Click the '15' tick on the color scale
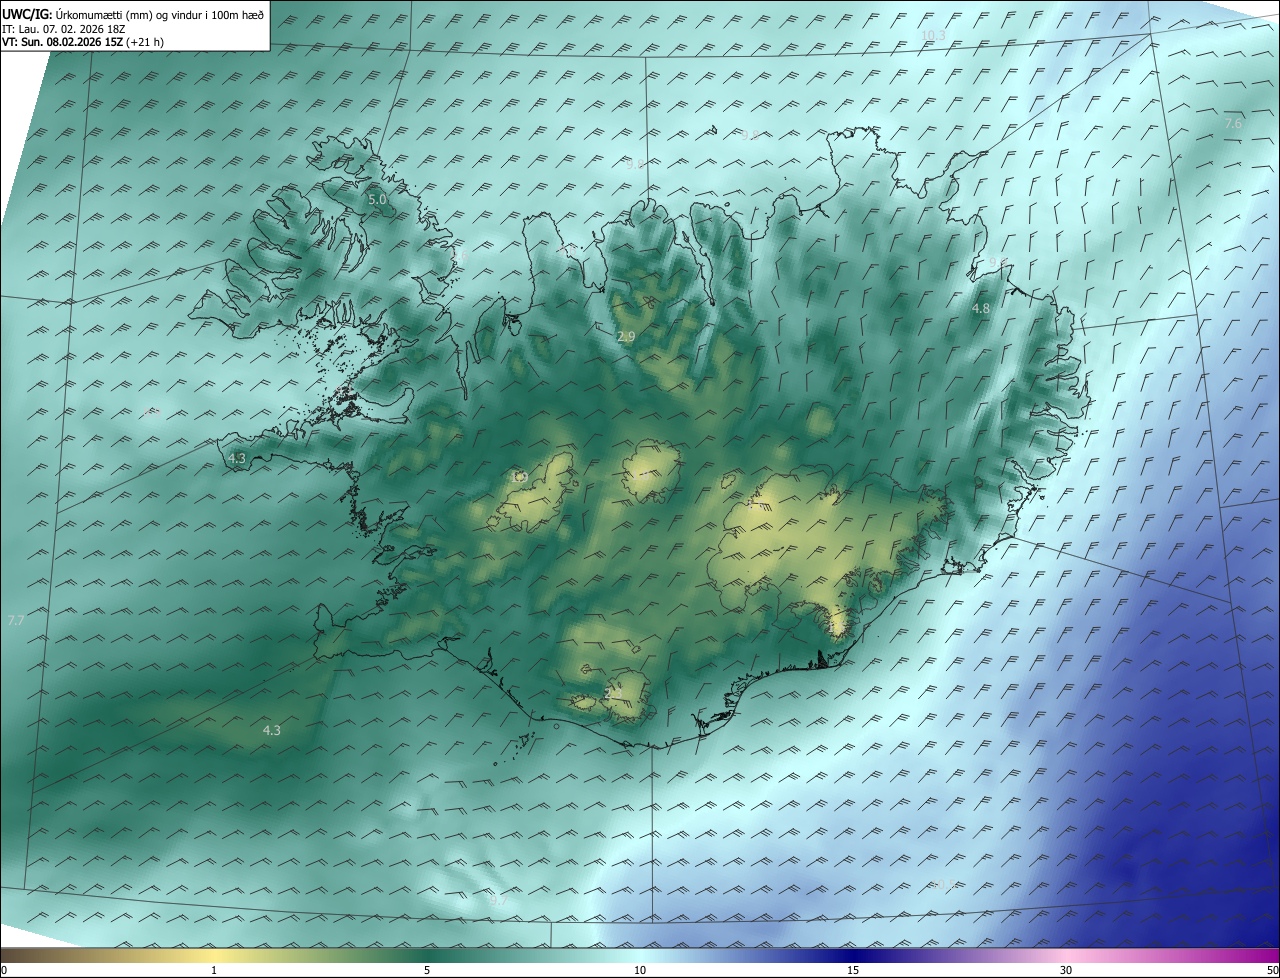 pos(853,971)
